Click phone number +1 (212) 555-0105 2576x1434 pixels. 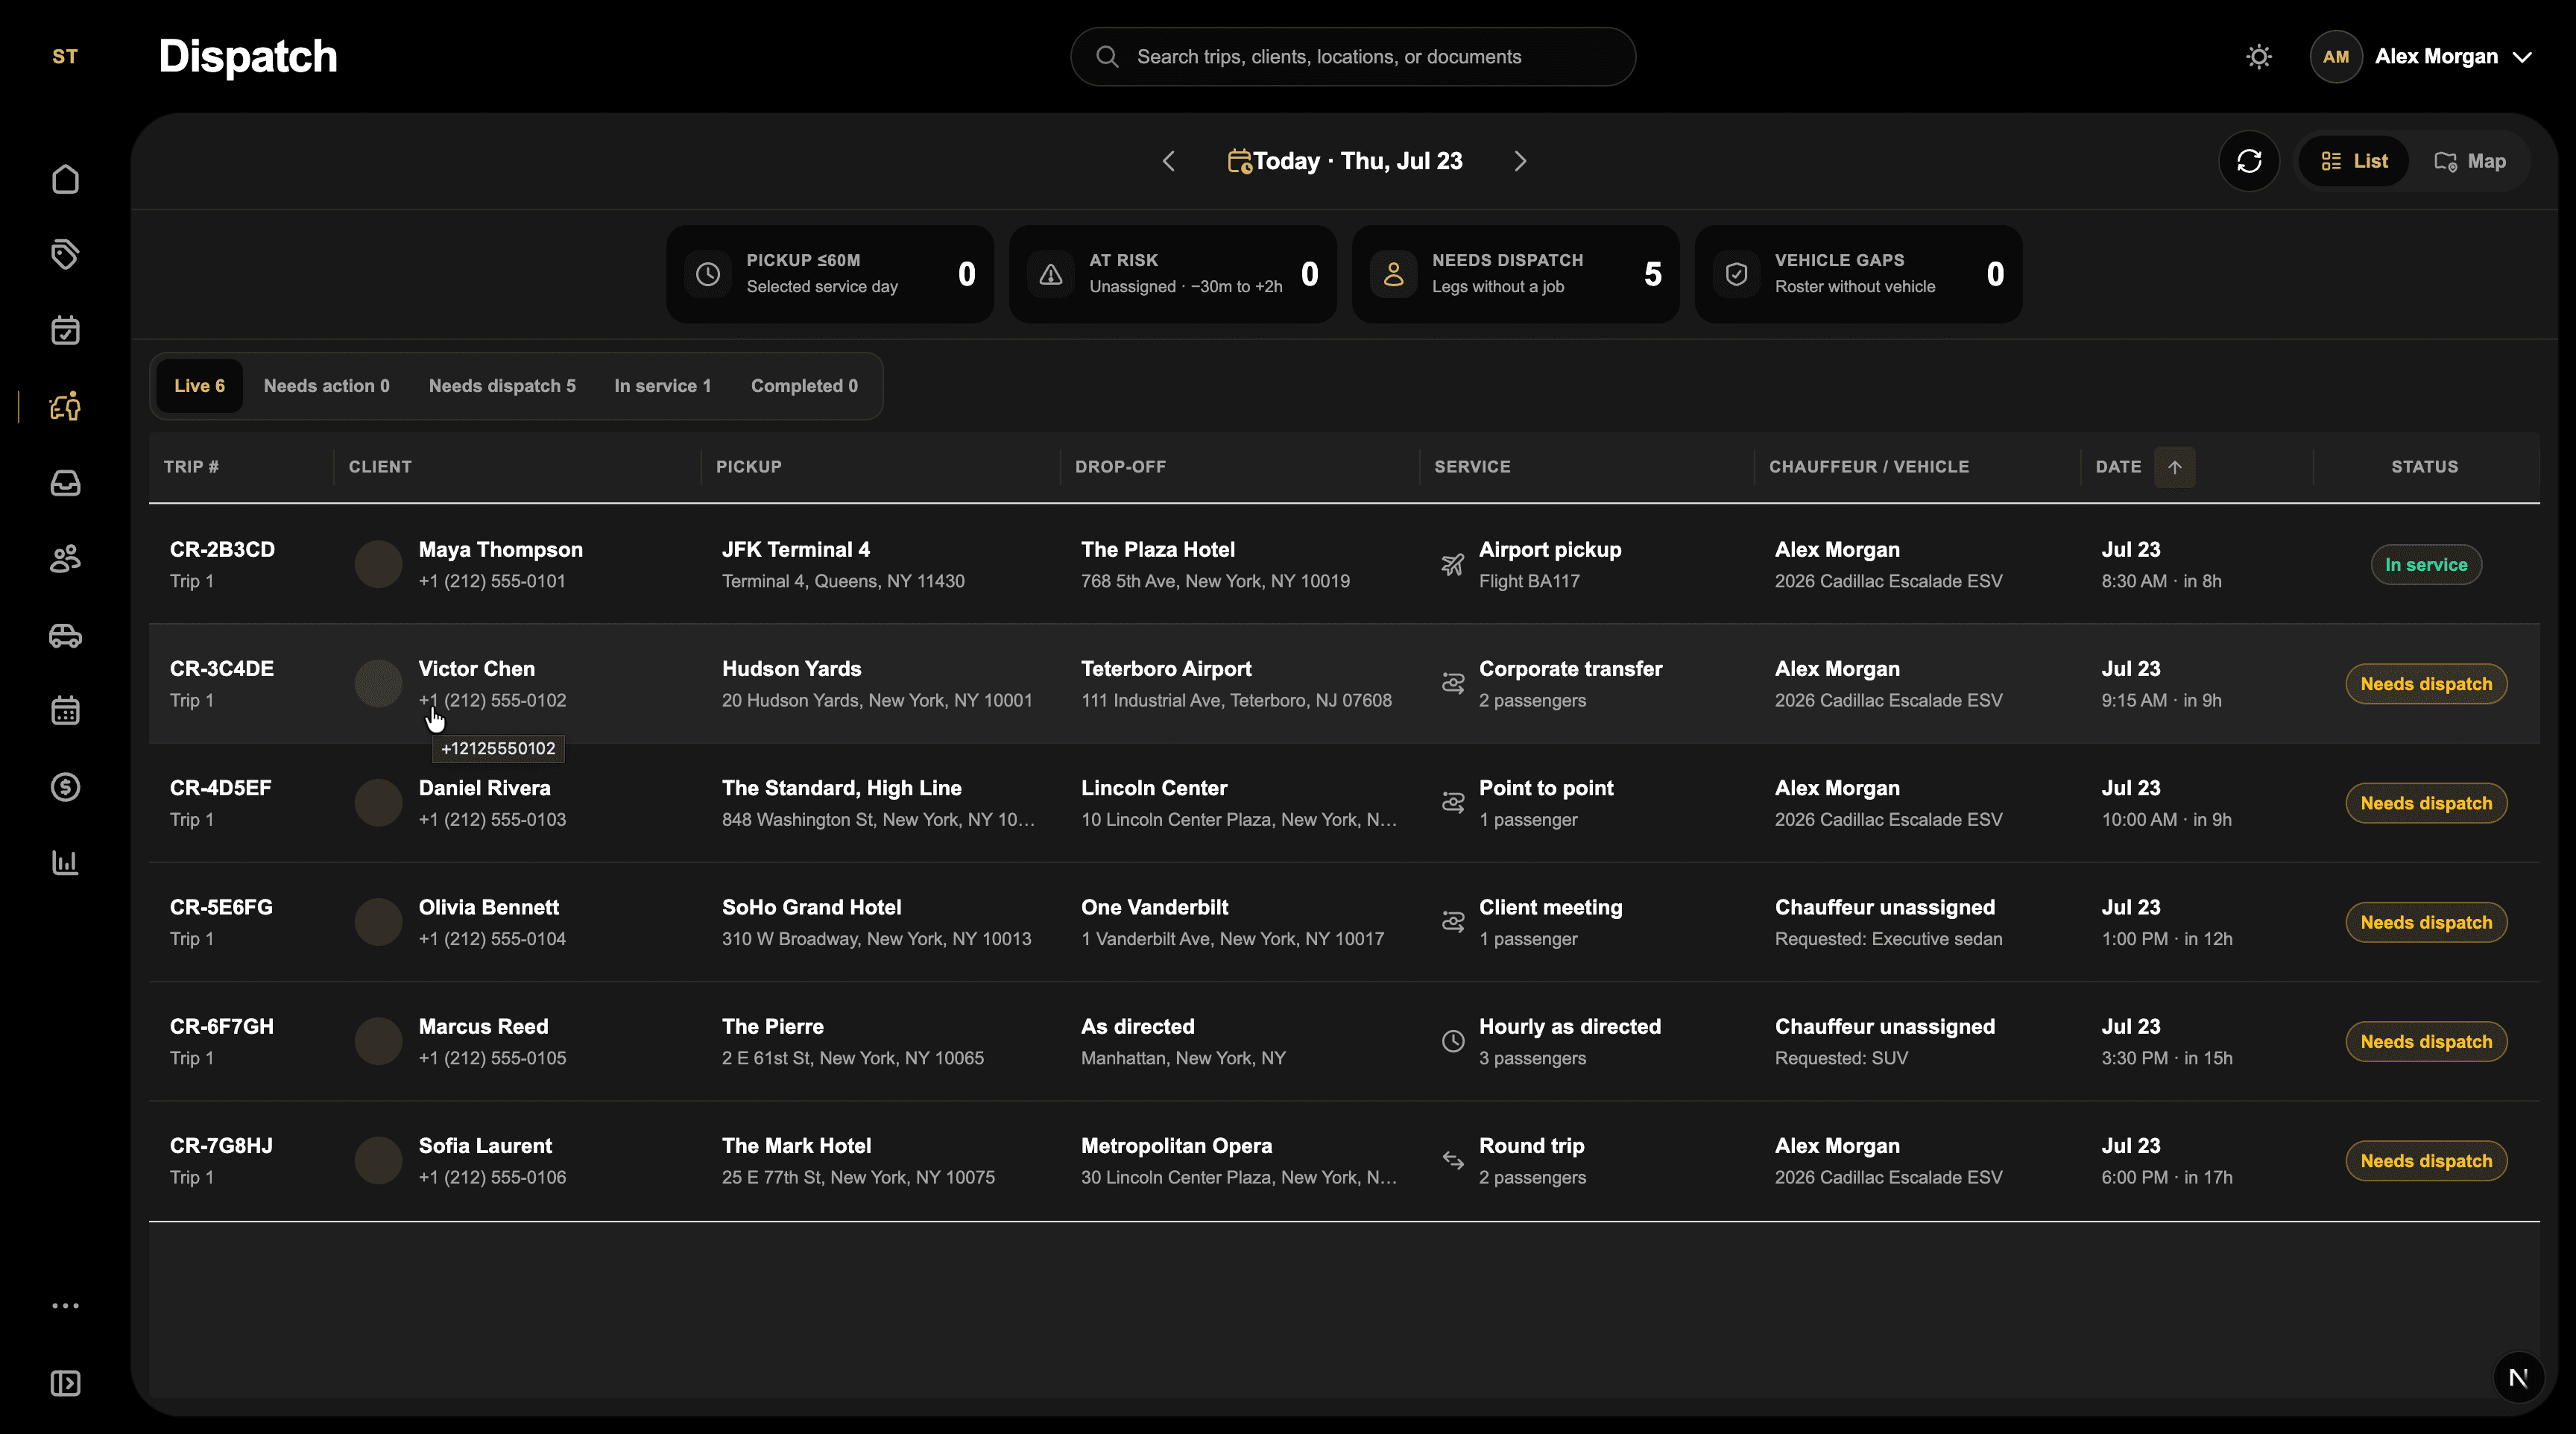(492, 1058)
